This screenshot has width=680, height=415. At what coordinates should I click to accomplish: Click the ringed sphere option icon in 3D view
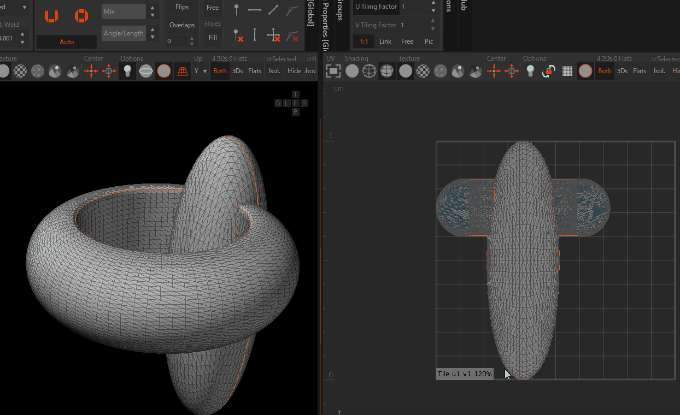point(146,71)
